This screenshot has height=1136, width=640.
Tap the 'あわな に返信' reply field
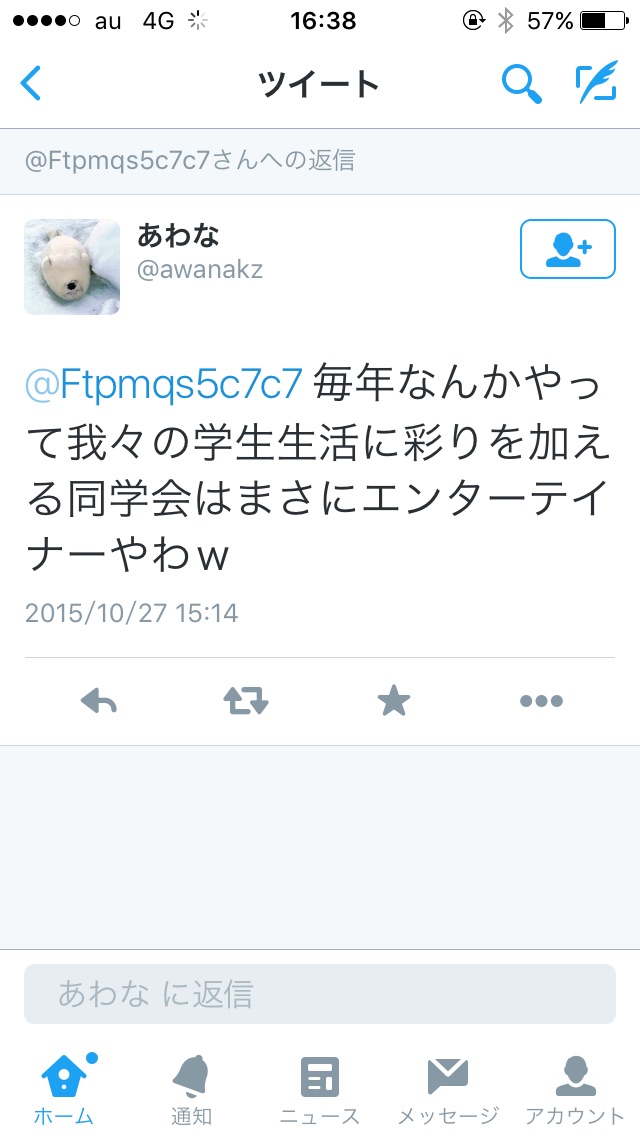320,994
